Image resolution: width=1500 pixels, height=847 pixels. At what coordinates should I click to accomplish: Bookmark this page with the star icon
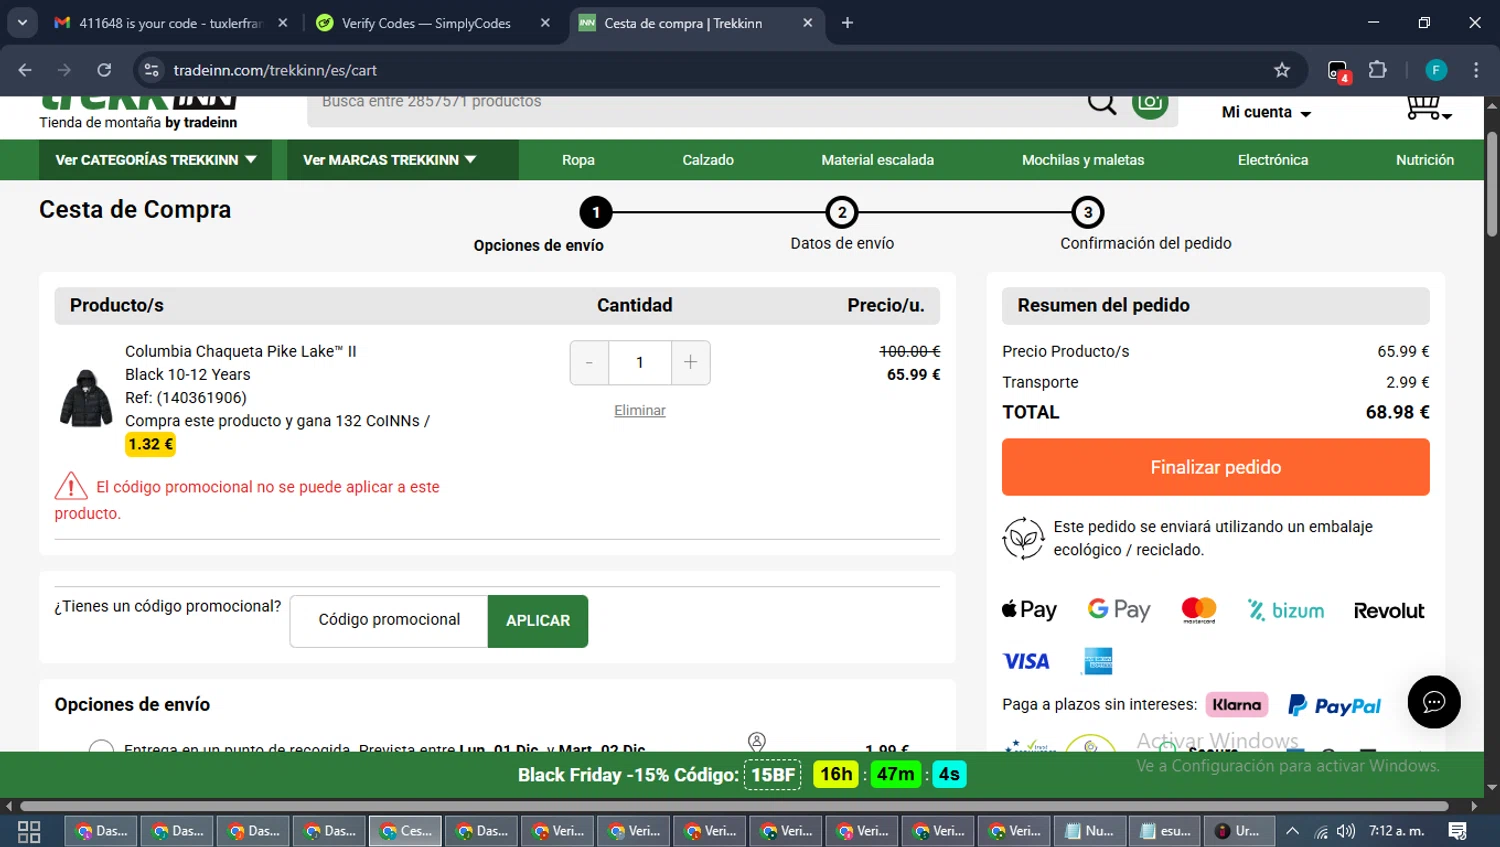1282,70
